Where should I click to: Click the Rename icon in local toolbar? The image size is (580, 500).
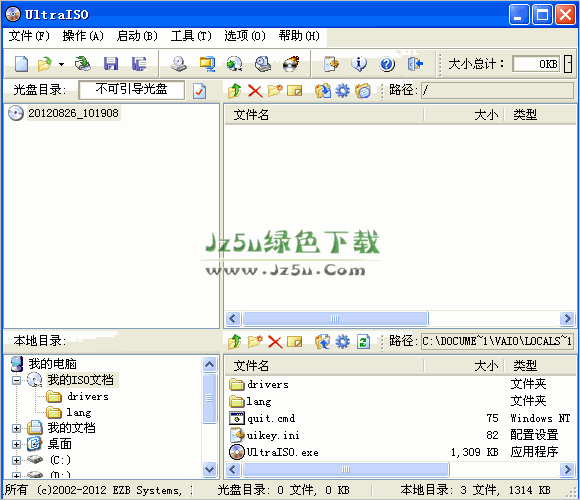(x=295, y=342)
